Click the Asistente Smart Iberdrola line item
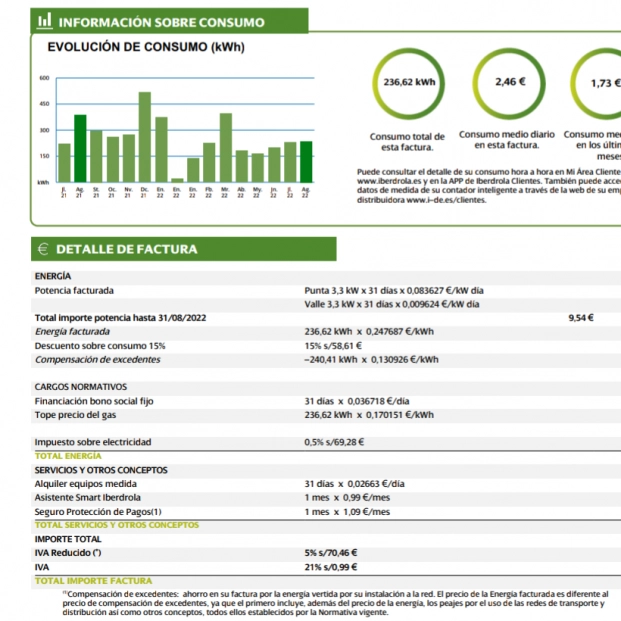Viewport: 621px width, 621px height. (87, 497)
